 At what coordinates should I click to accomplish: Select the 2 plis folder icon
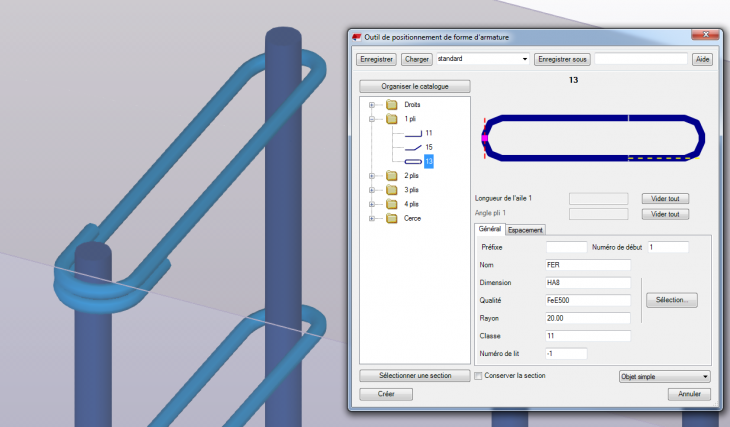click(392, 176)
